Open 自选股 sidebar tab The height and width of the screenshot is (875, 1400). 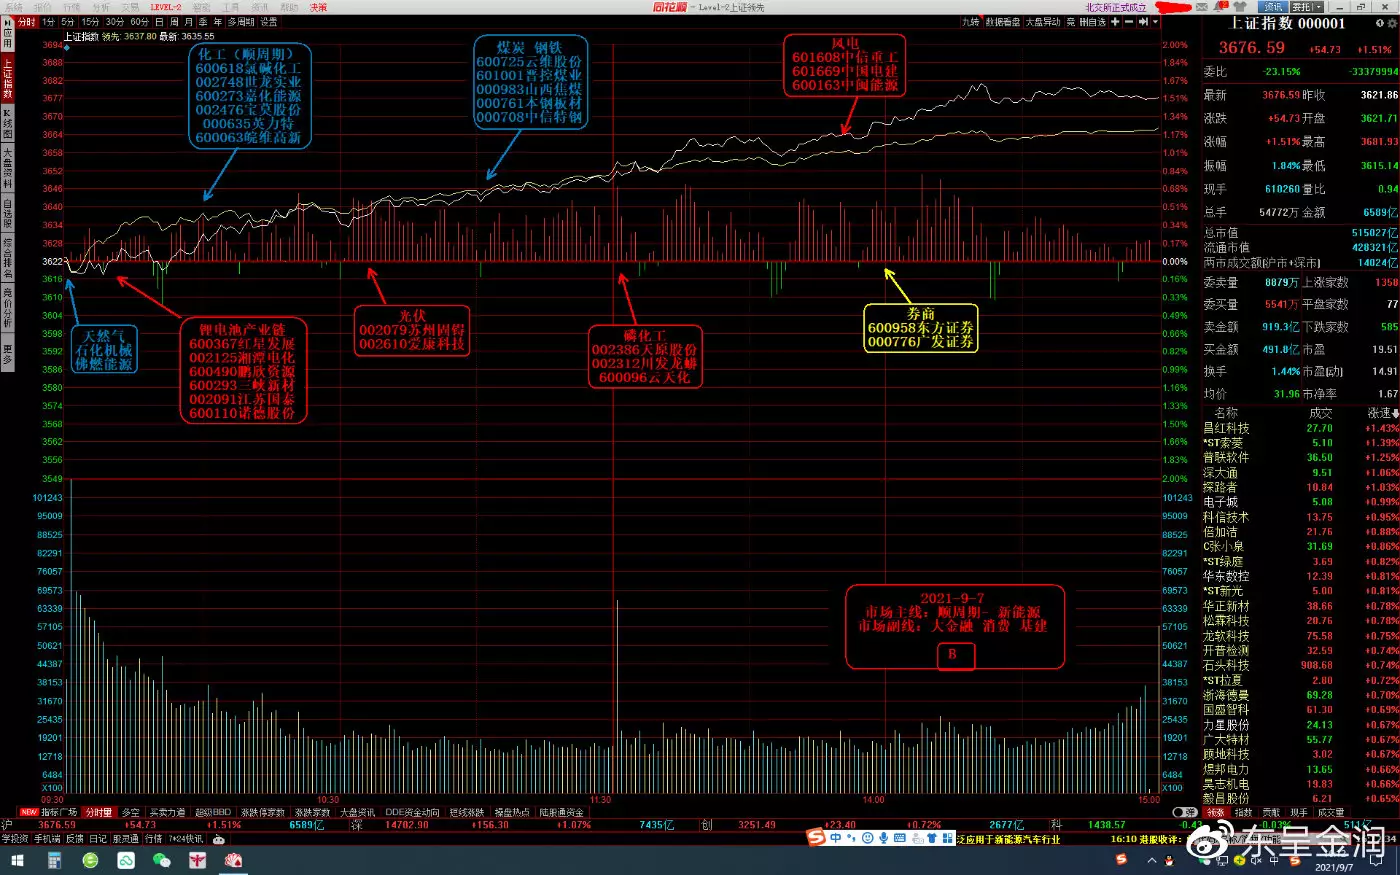(7, 212)
